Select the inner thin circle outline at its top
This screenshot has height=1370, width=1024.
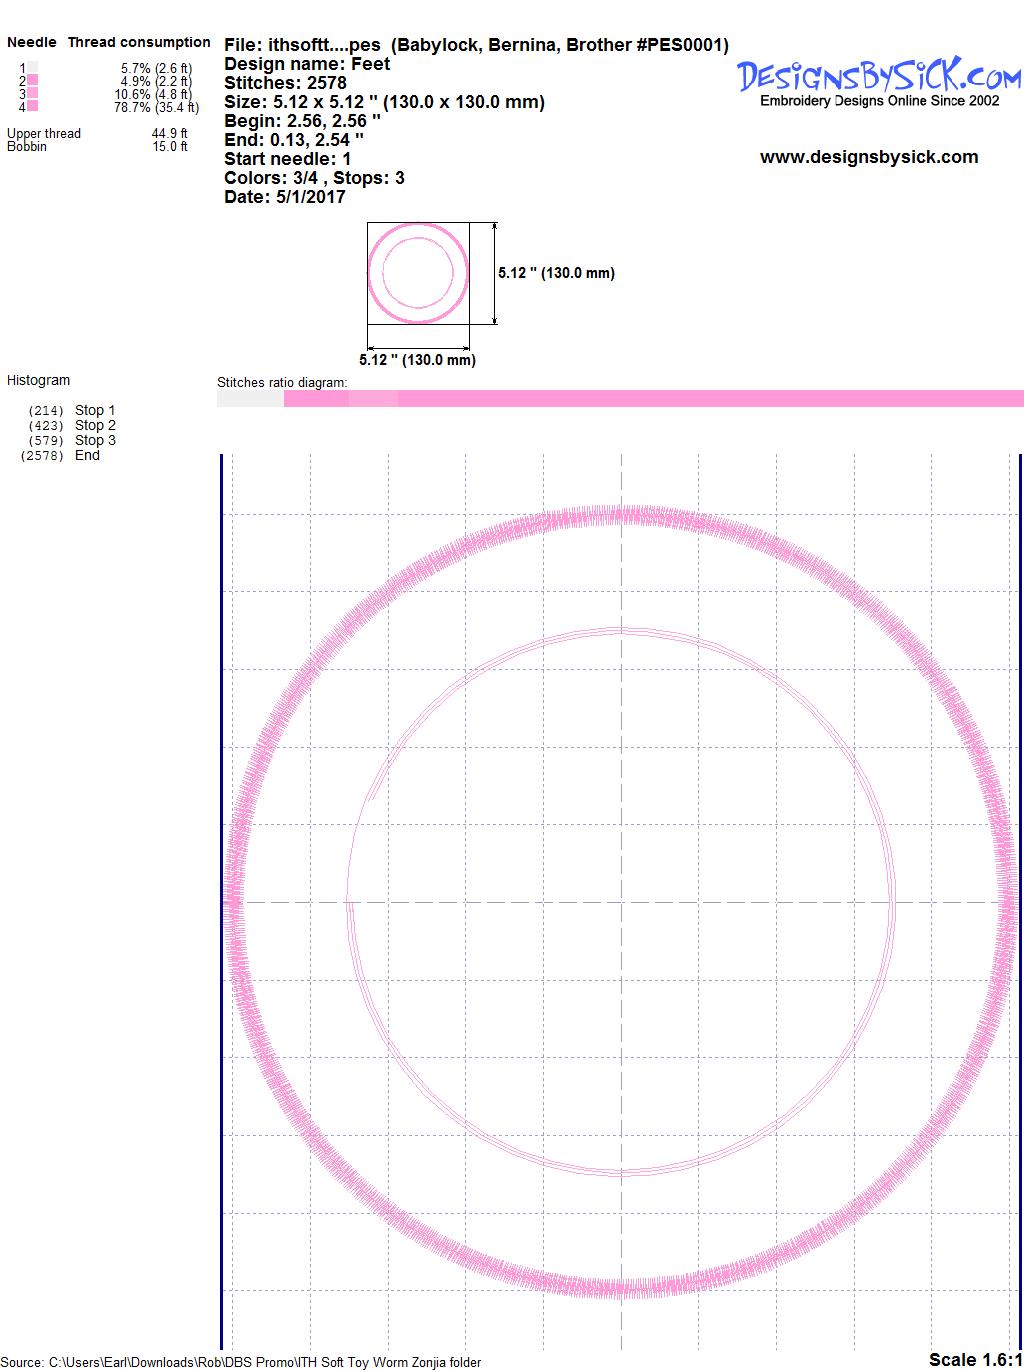[622, 631]
